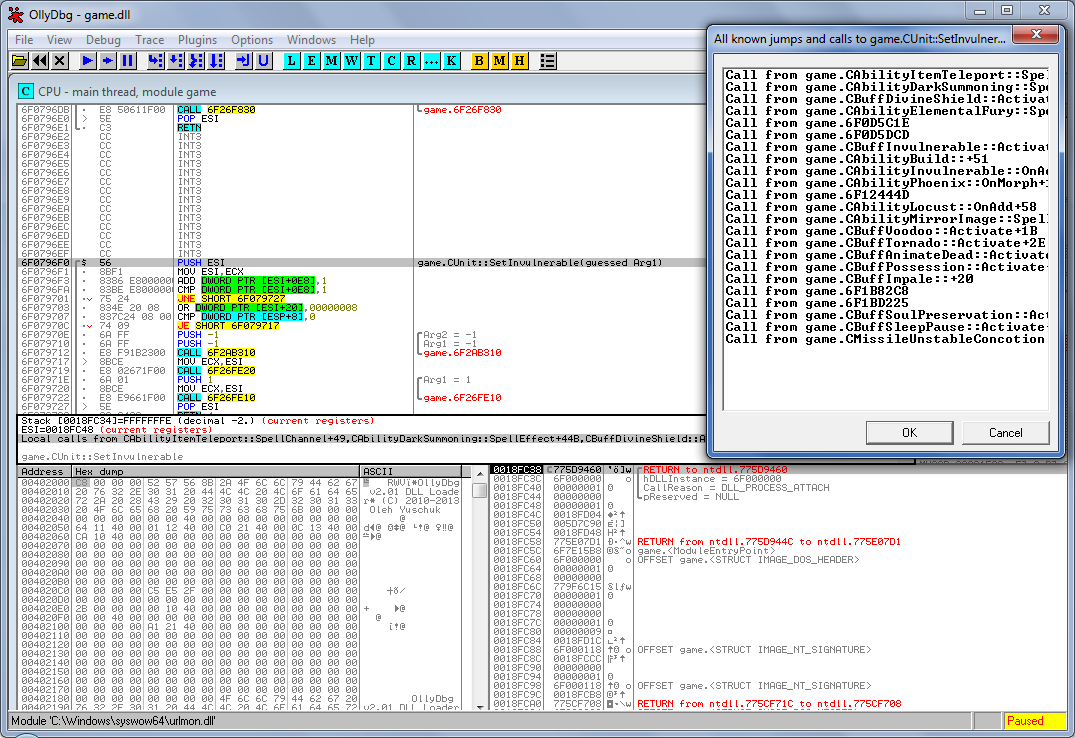Click the Trace over toolbar icon
The height and width of the screenshot is (738, 1075).
pyautogui.click(x=216, y=61)
